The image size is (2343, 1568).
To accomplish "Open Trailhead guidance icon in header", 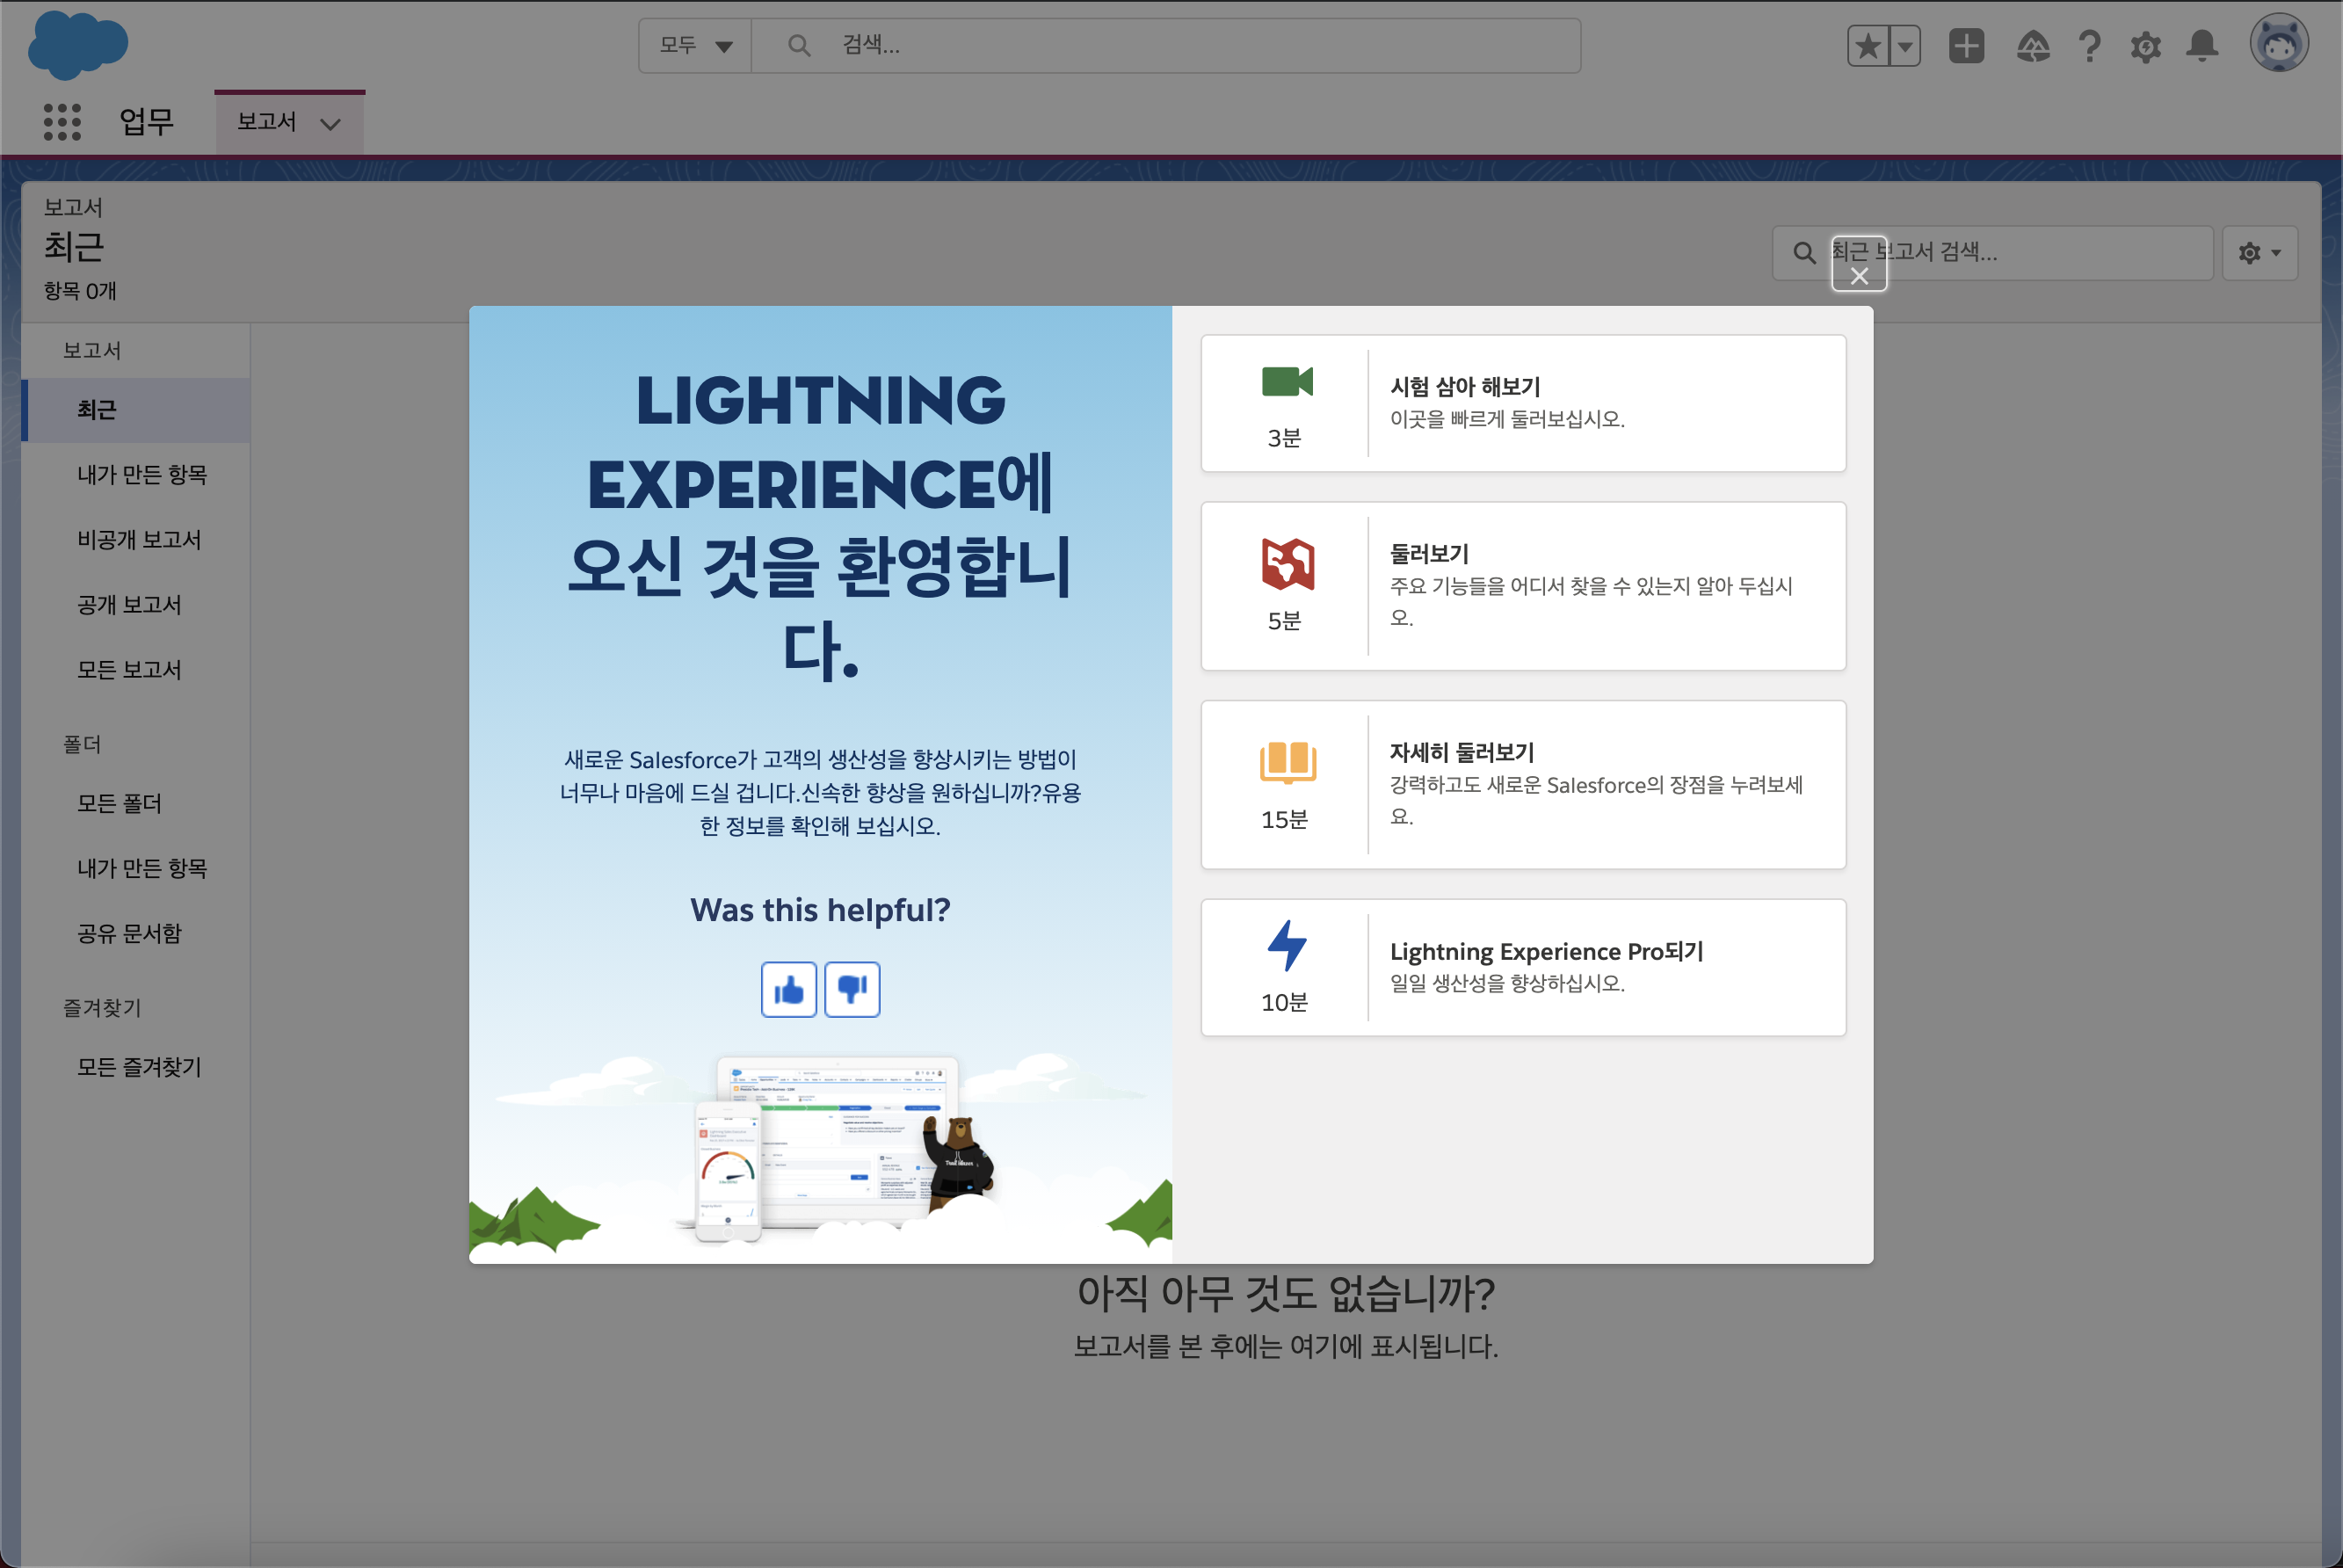I will [x=2033, y=46].
